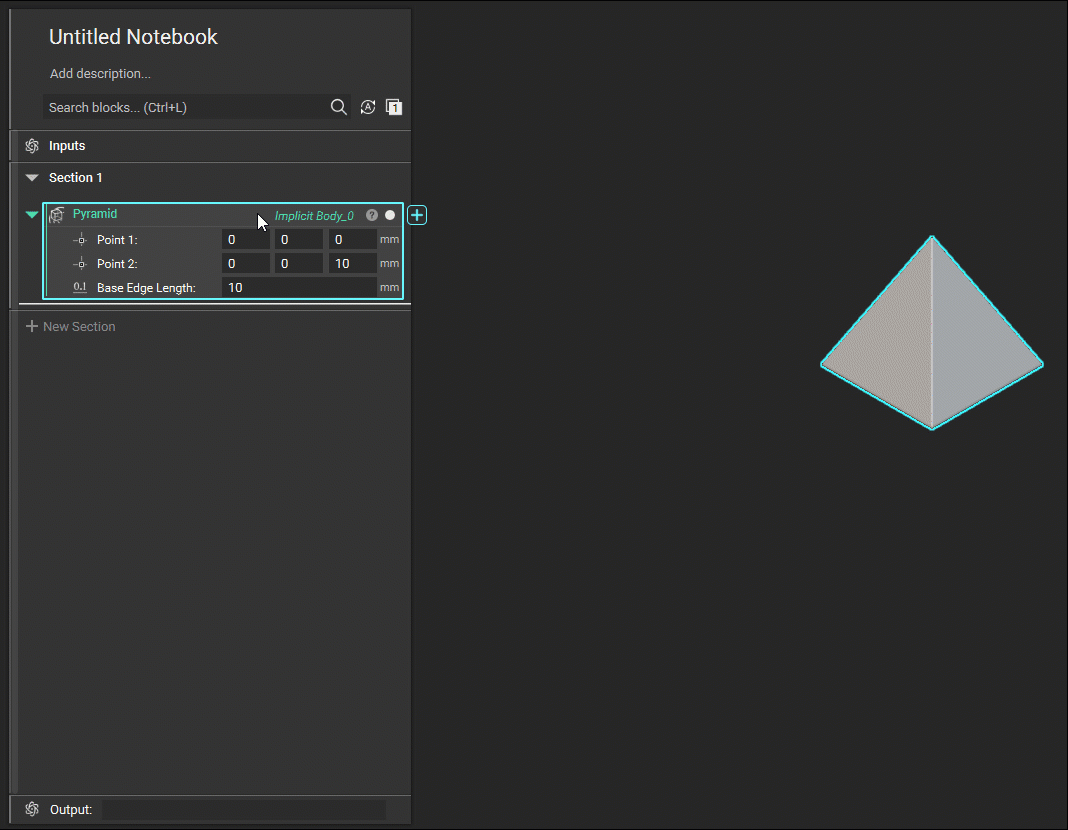Select the Pyramid block title
The image size is (1068, 830).
point(95,214)
